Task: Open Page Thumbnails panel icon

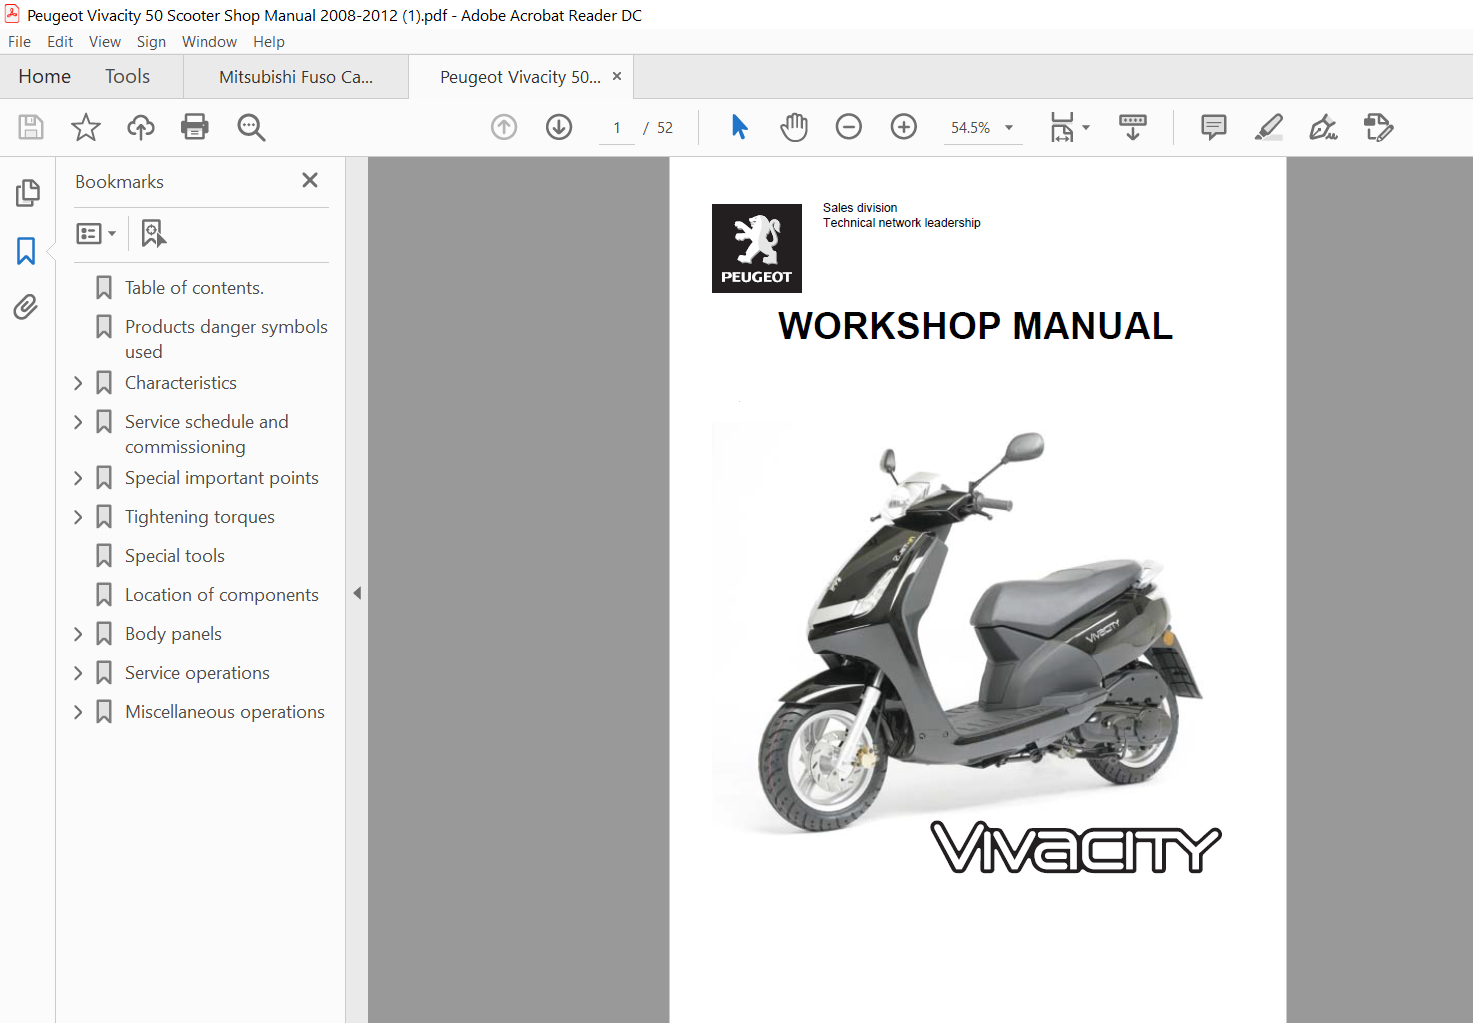Action: [x=27, y=192]
